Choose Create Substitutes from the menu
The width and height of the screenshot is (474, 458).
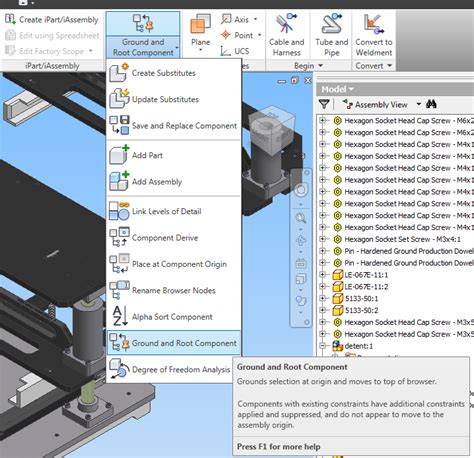(173, 73)
